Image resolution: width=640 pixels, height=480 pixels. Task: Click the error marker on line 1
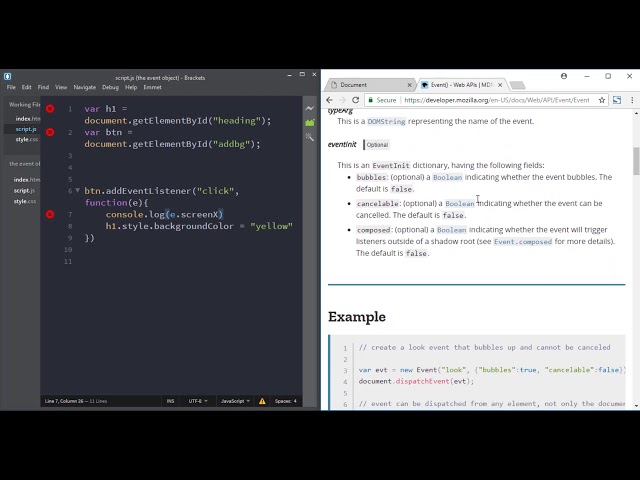[x=50, y=109]
